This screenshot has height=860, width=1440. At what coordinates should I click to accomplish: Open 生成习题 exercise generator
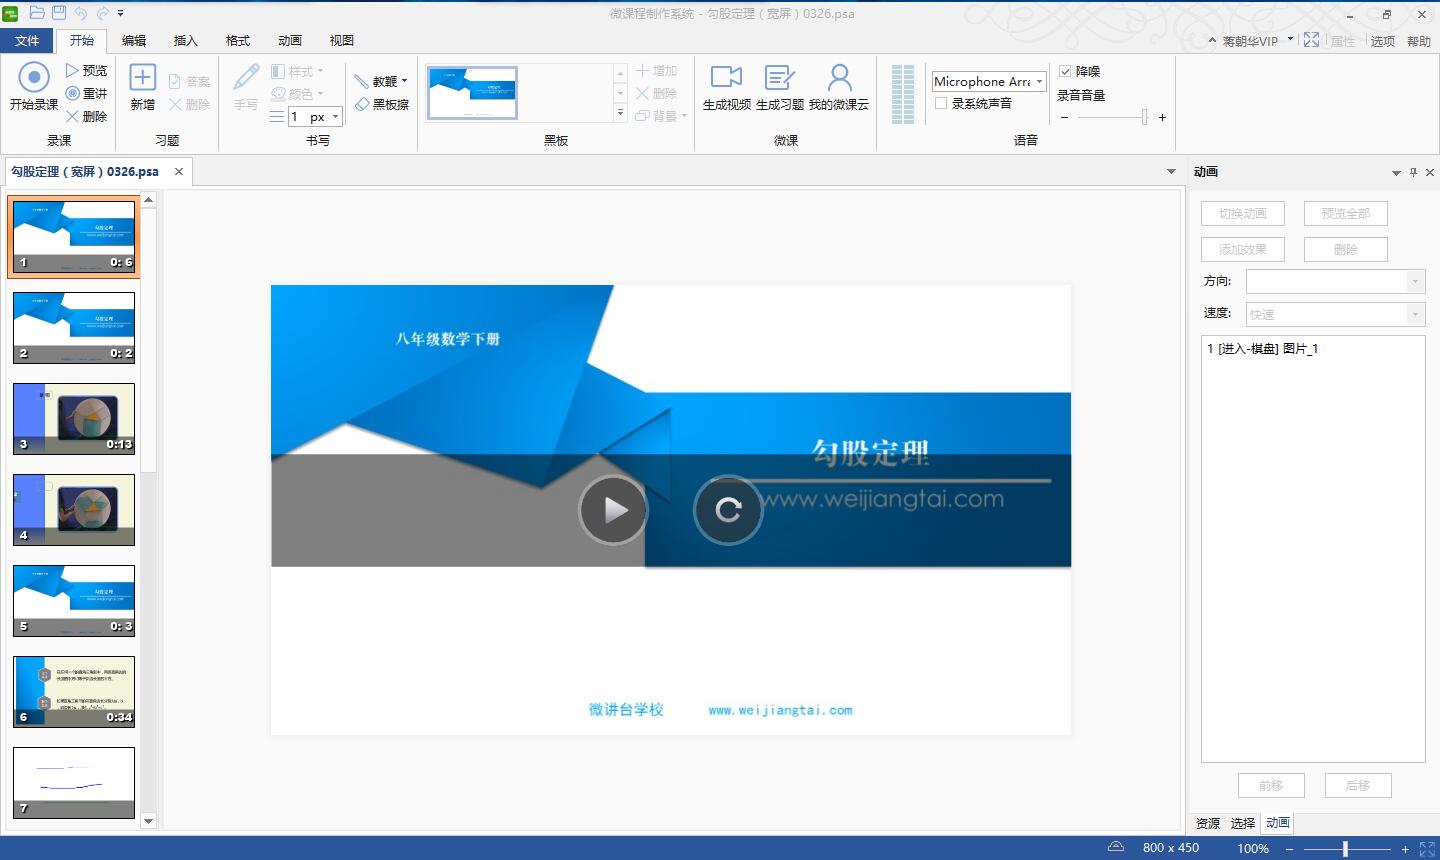[x=779, y=78]
